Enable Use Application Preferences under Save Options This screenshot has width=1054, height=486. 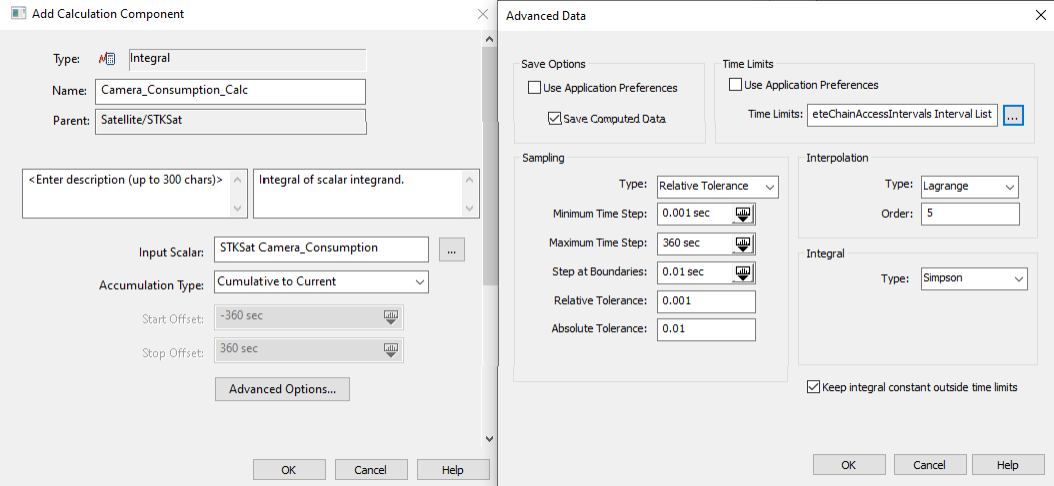click(x=535, y=88)
